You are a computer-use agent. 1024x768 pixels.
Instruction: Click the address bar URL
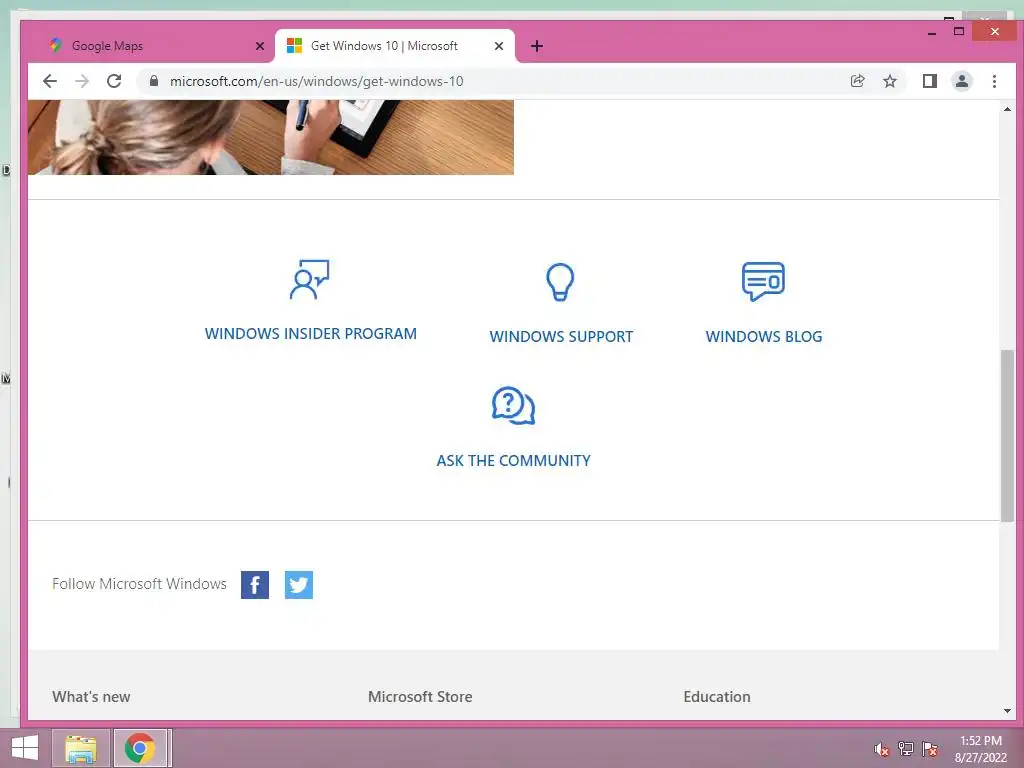(x=317, y=81)
